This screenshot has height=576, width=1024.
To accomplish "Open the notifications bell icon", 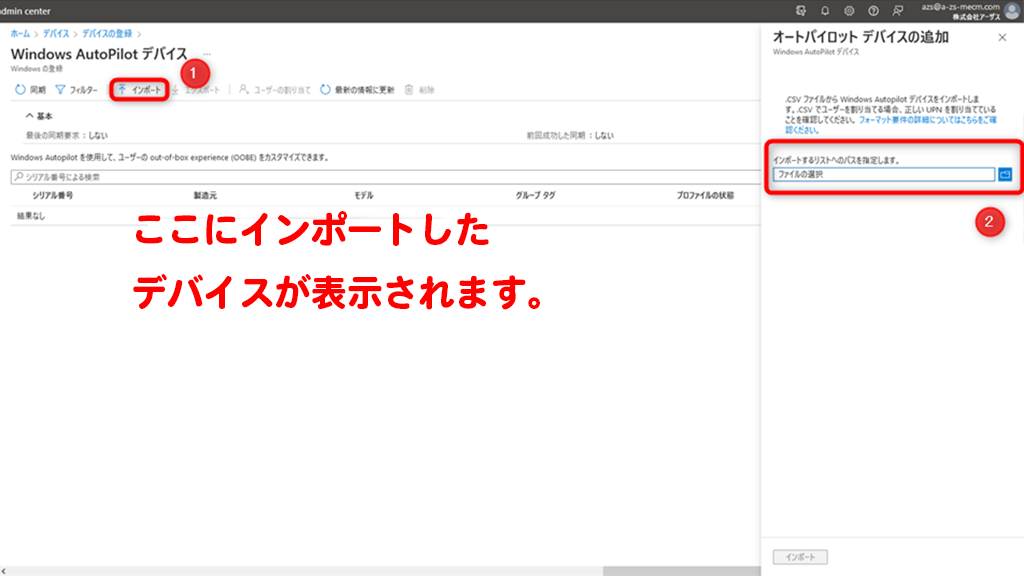I will point(825,9).
